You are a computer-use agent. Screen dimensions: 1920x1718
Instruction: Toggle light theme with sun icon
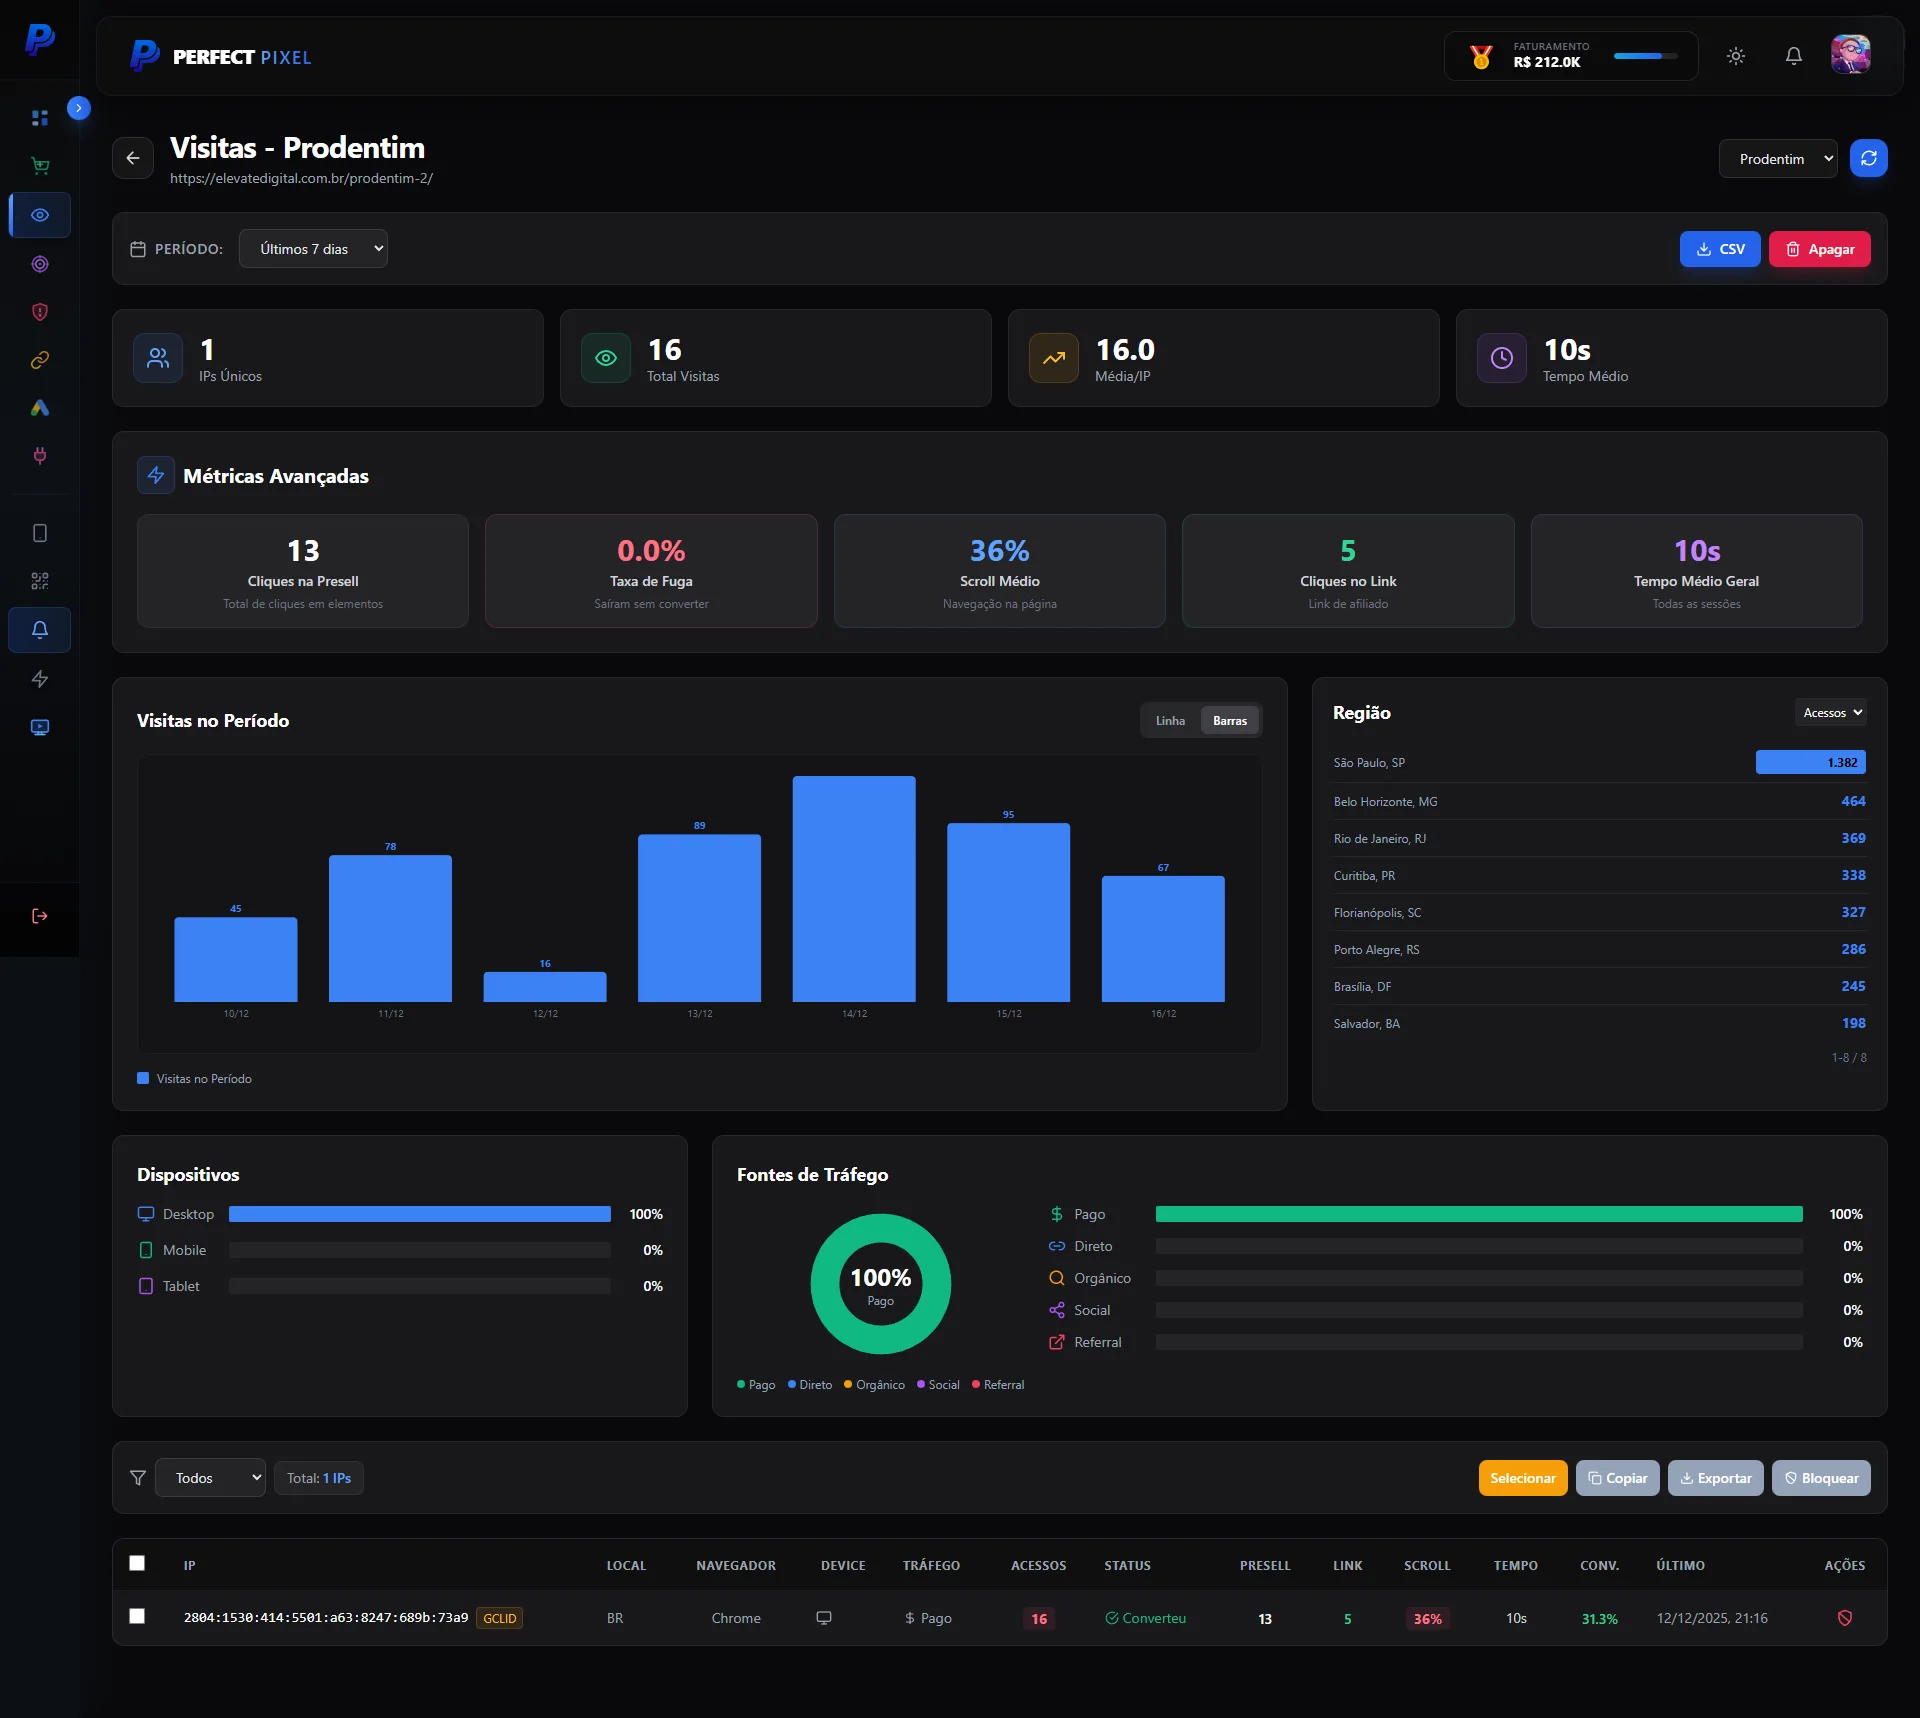click(1736, 56)
